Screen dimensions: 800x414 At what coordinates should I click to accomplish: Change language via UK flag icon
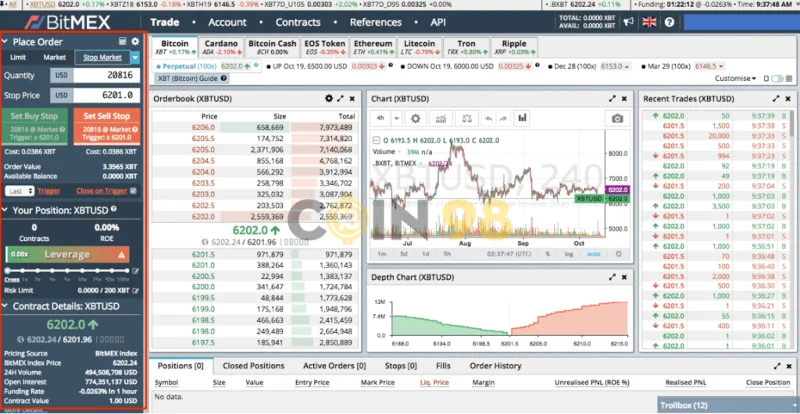(649, 22)
